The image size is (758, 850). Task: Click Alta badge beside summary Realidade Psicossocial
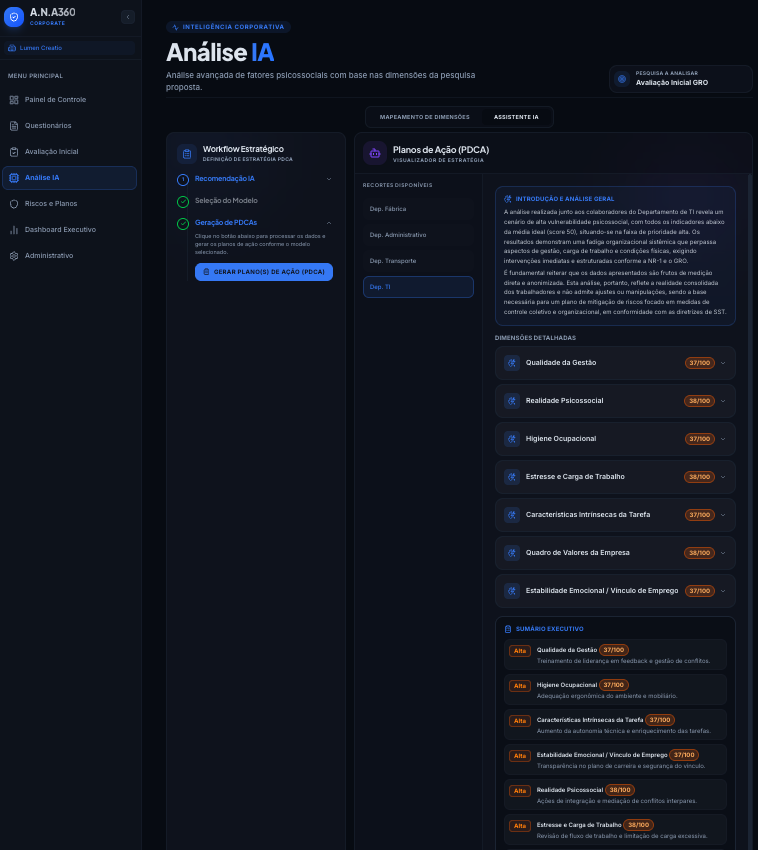(x=519, y=791)
